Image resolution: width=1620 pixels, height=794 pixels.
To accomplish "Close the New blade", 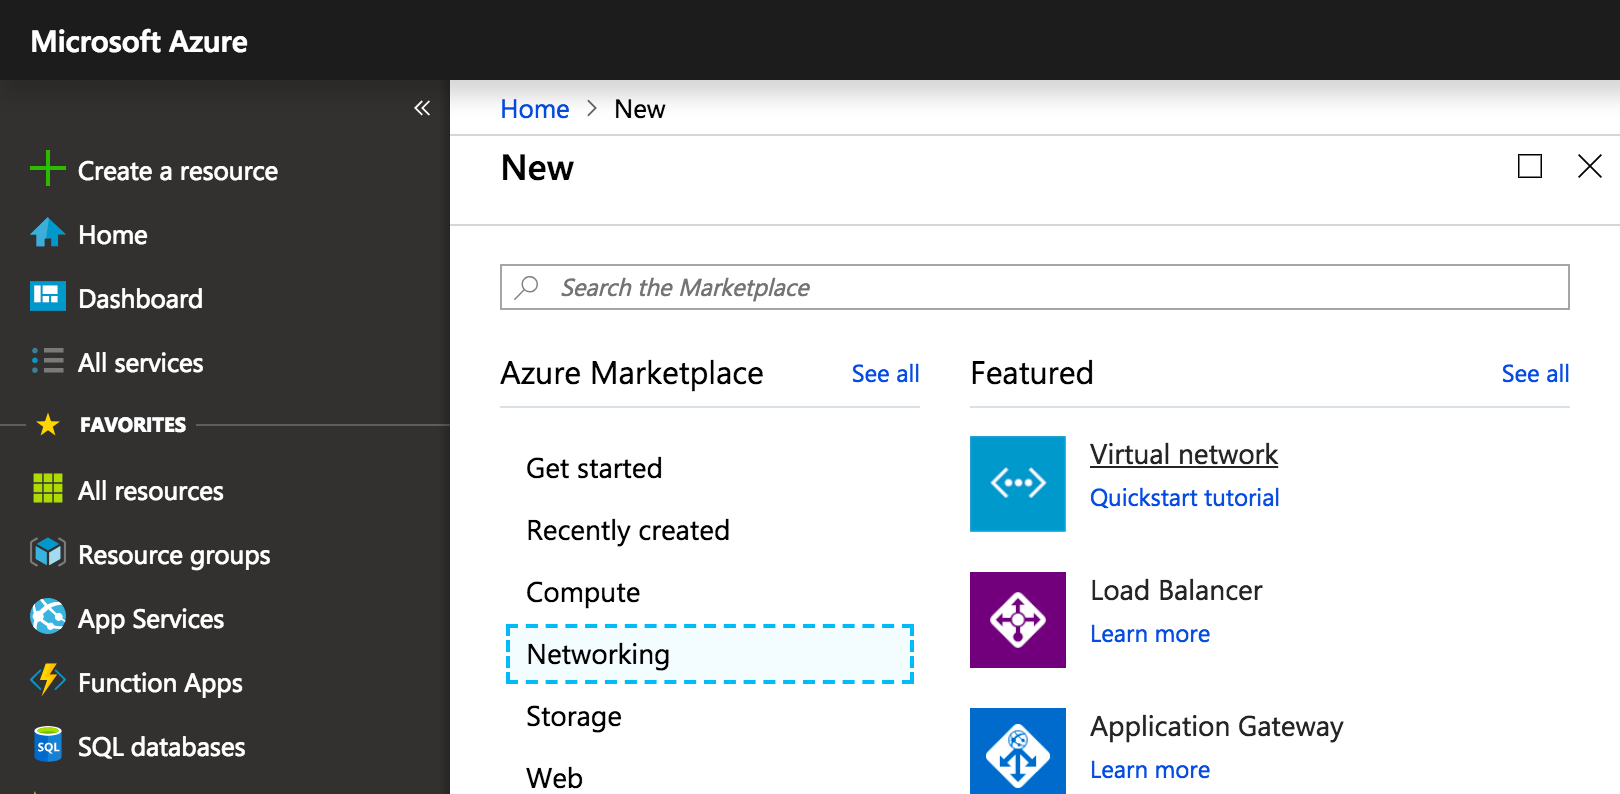I will [x=1589, y=166].
